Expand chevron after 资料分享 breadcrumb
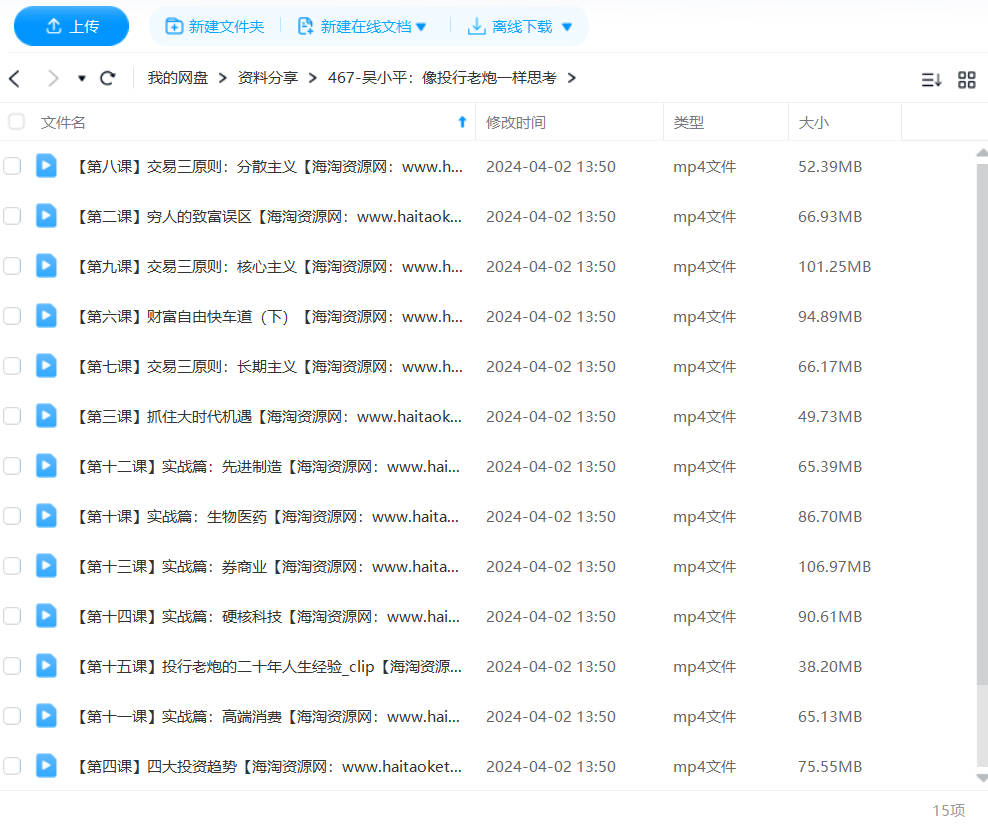 (313, 78)
